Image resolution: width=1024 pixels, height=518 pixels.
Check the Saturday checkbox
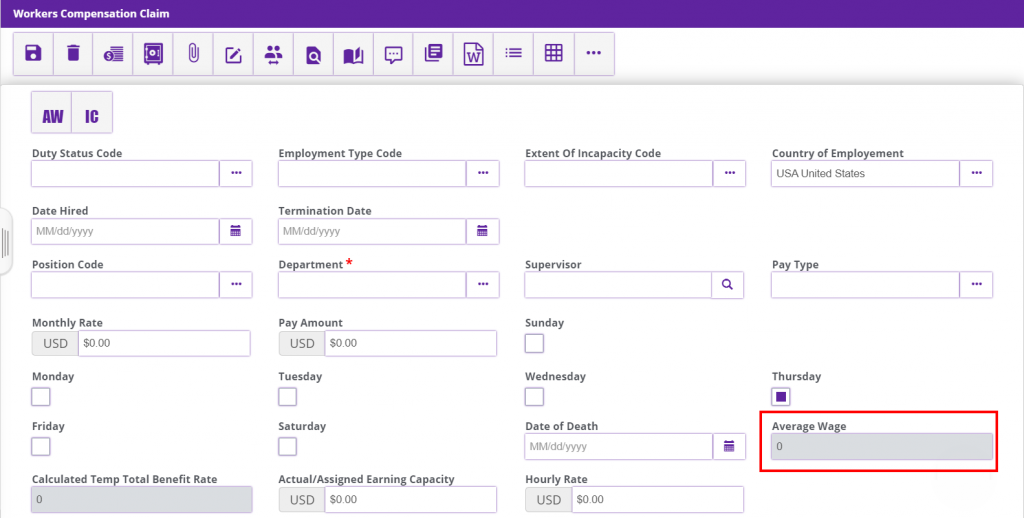click(x=287, y=446)
